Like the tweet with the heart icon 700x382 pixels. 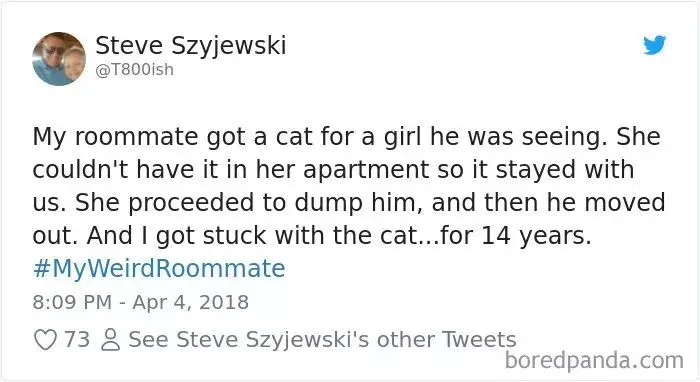coord(46,340)
